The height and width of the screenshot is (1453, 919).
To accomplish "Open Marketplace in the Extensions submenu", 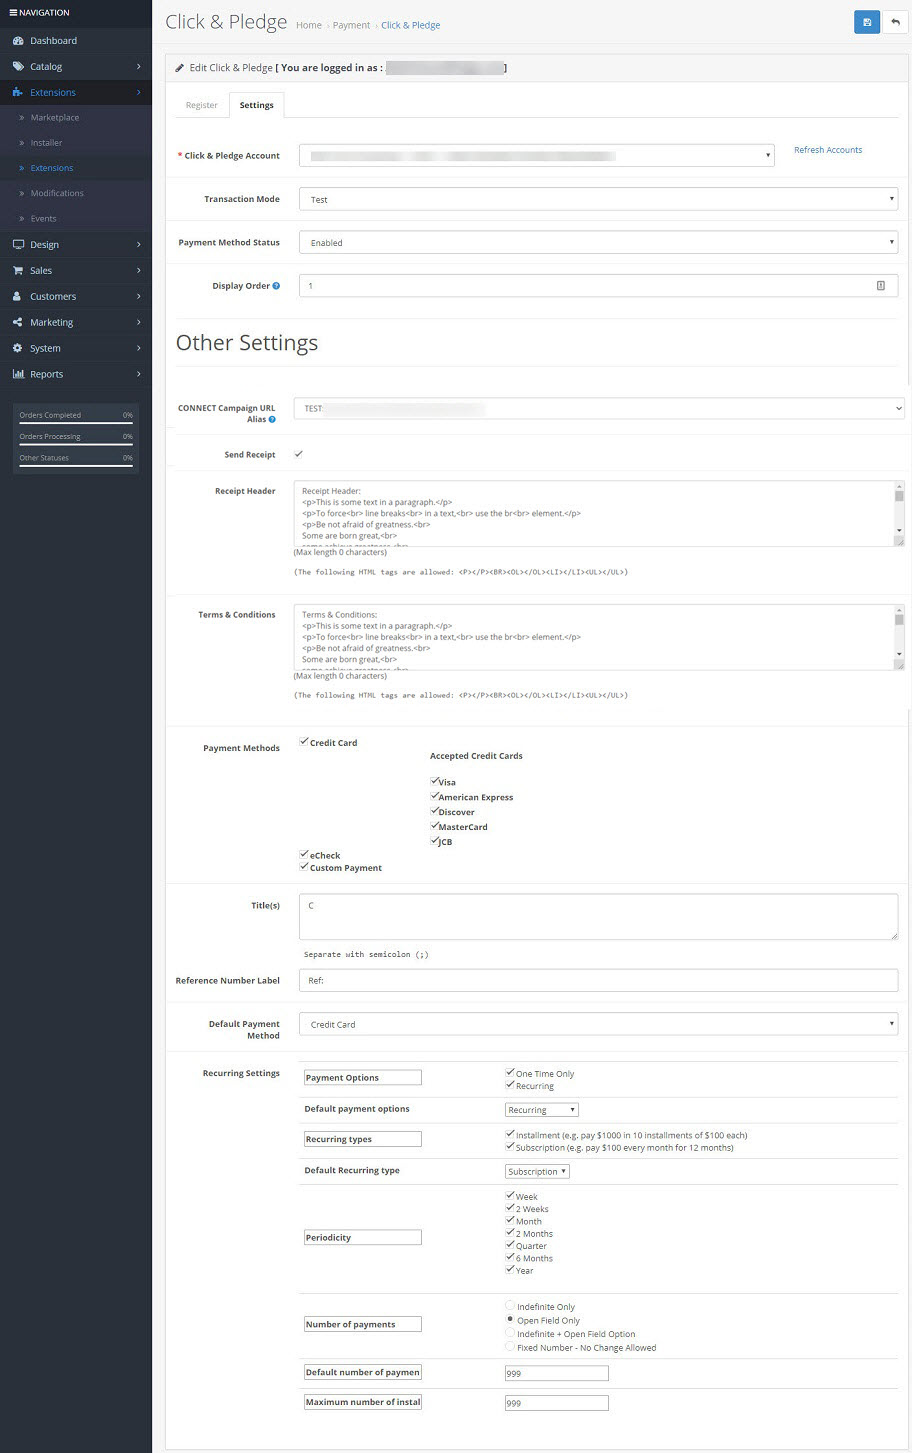I will pyautogui.click(x=55, y=118).
